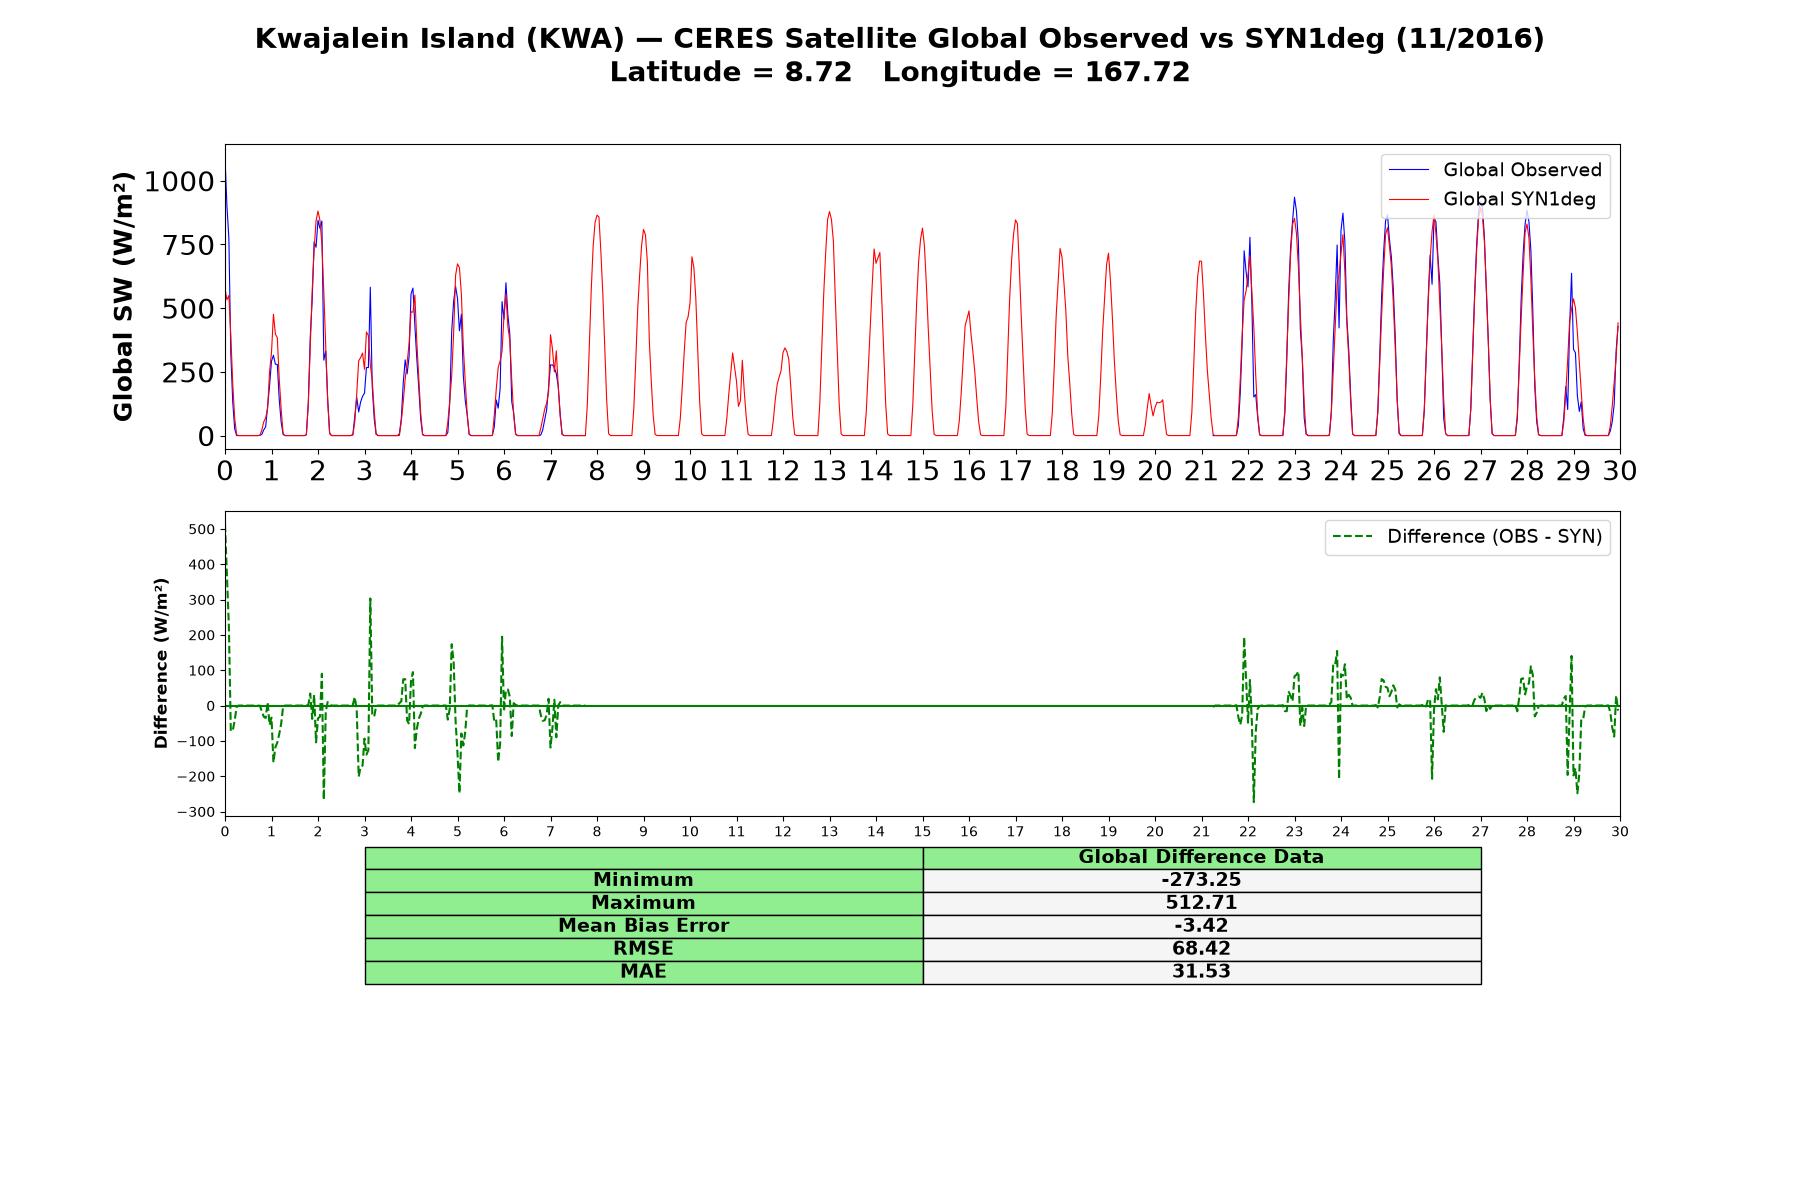Click the Minimum value -273.25 cell

[x=1201, y=880]
